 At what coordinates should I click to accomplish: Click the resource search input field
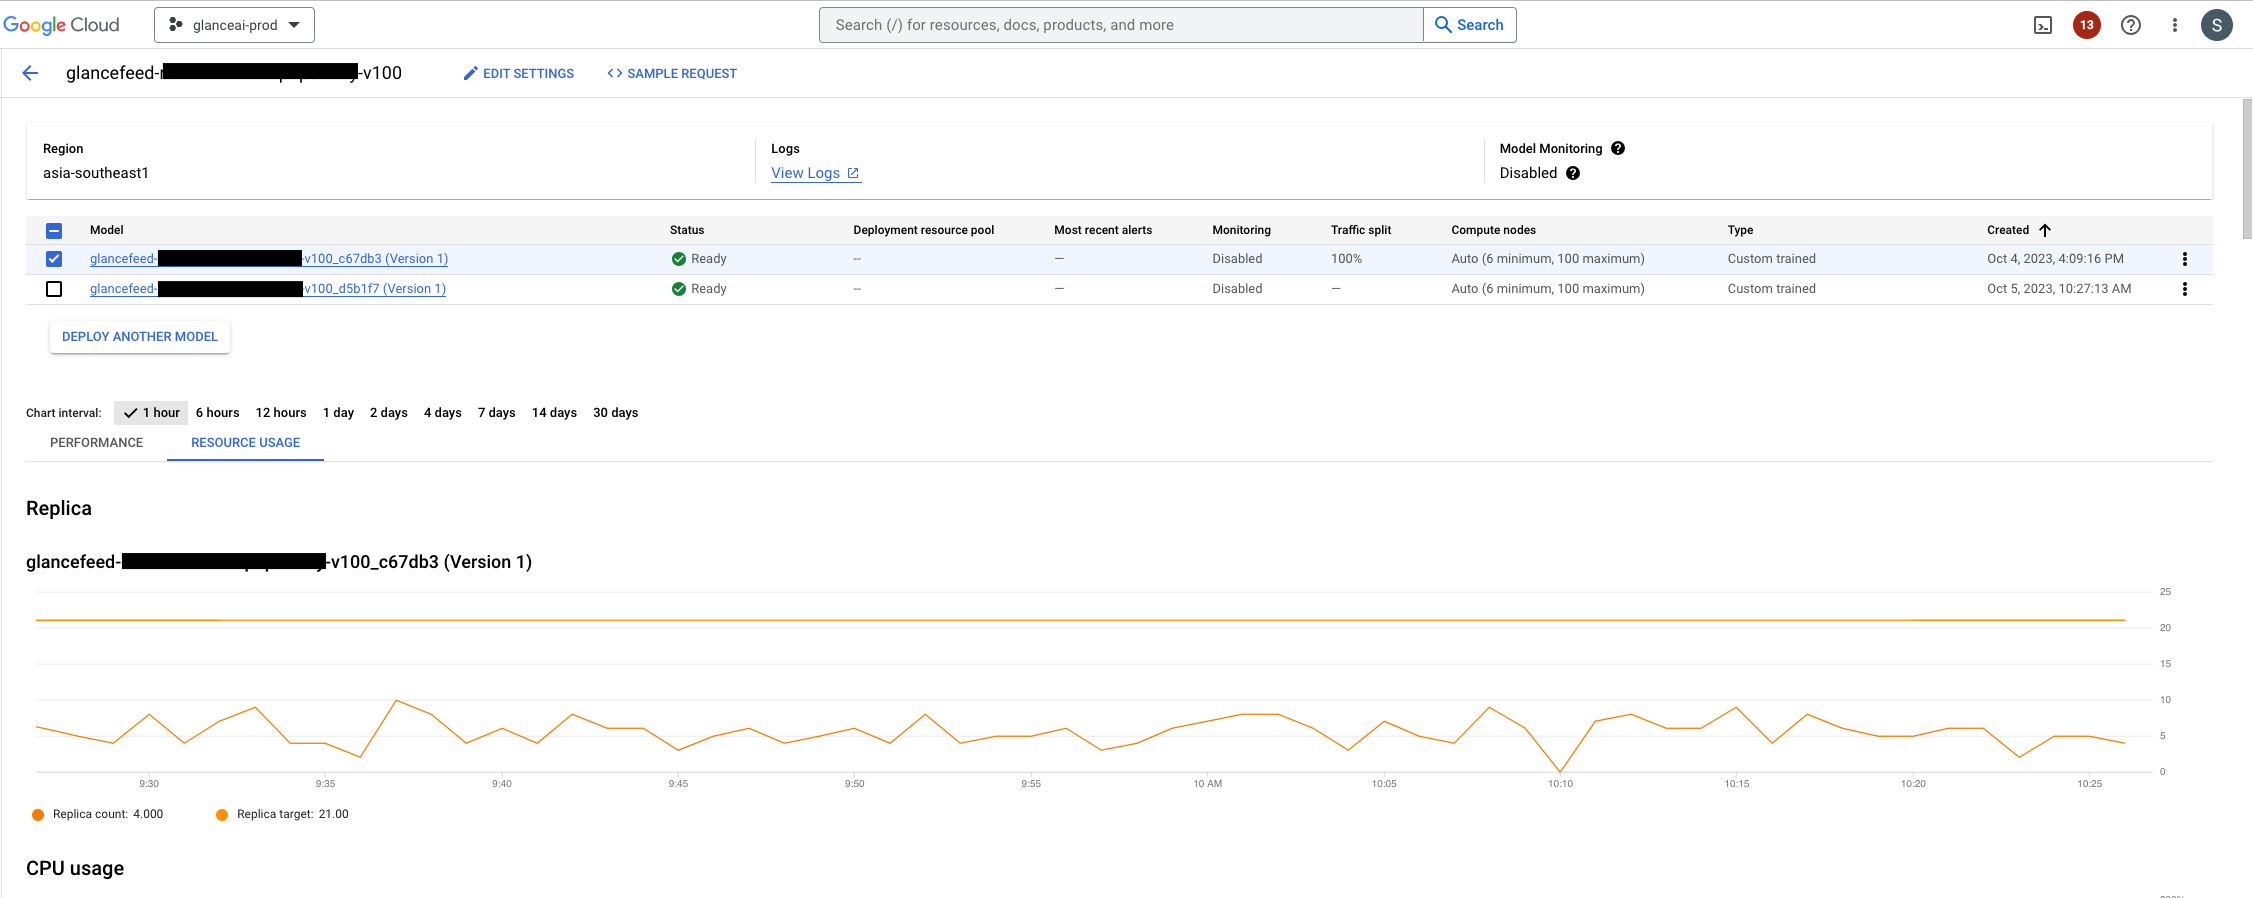coord(1121,25)
